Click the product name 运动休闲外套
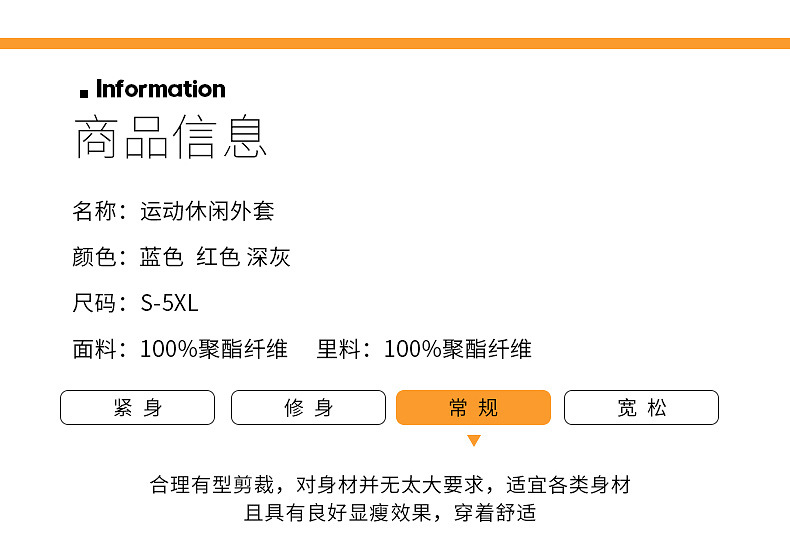 [207, 211]
